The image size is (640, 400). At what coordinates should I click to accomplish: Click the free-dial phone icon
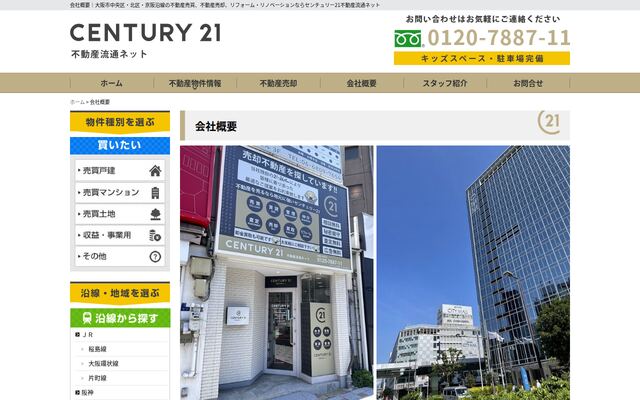click(408, 39)
